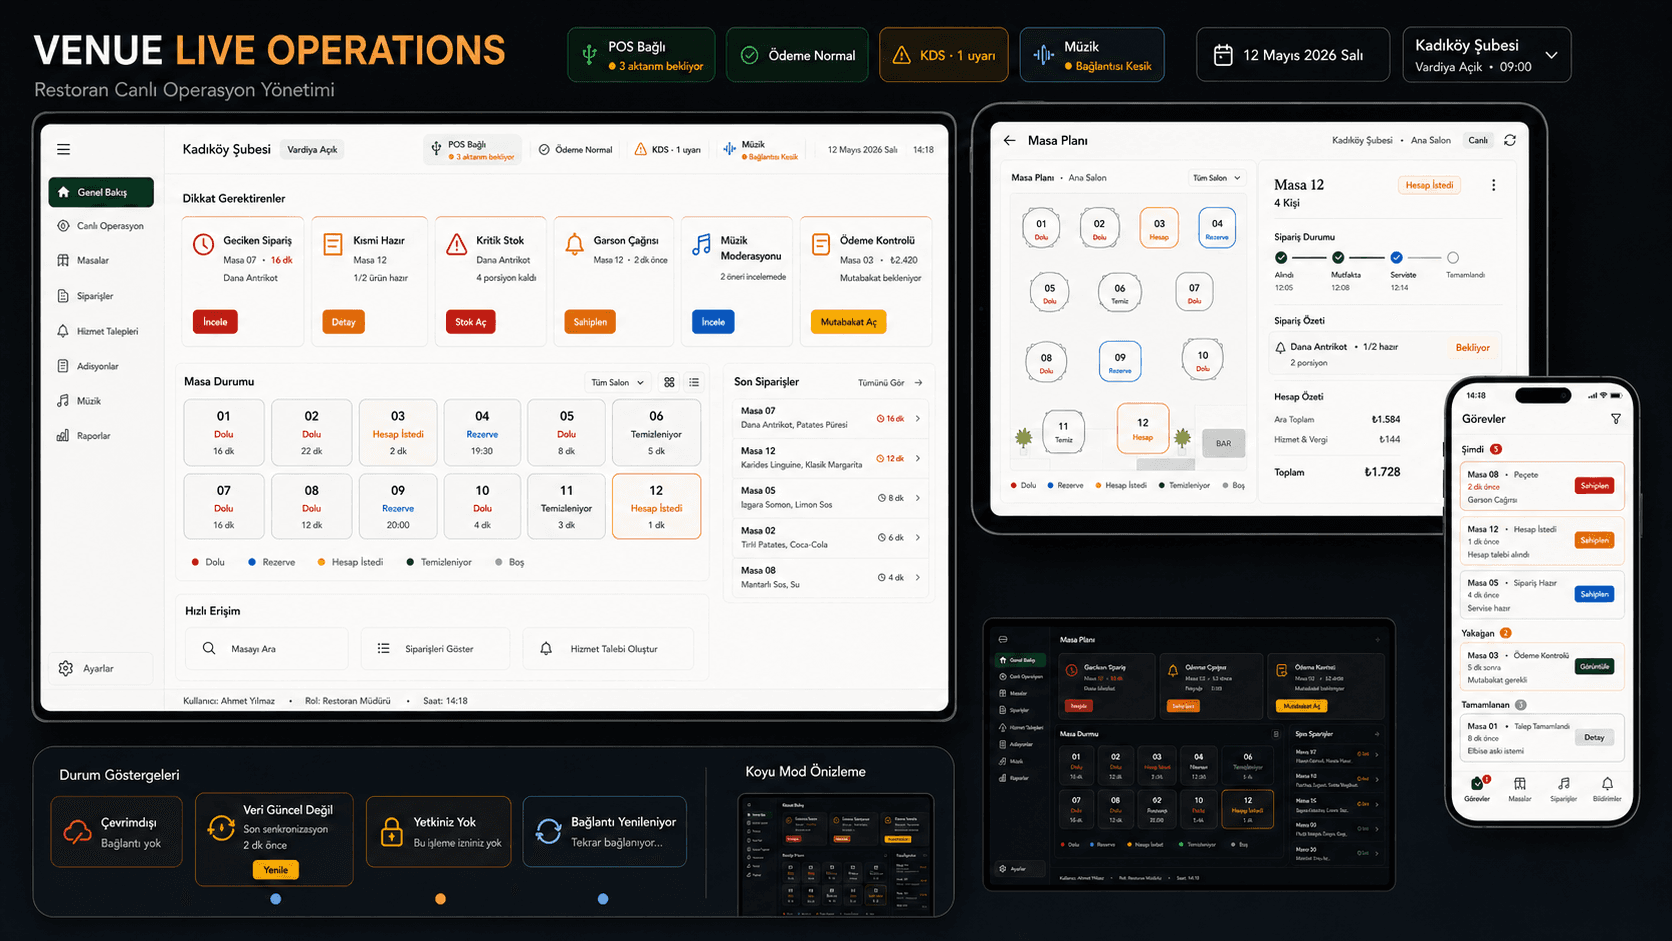The height and width of the screenshot is (941, 1672).
Task: Switch Masa Durumu to grid view
Action: (669, 382)
